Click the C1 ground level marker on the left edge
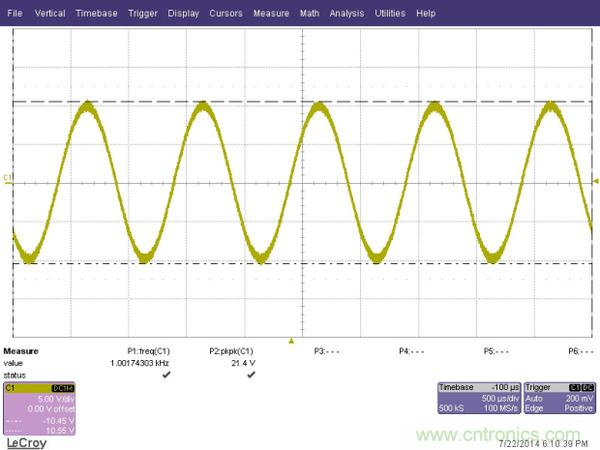 pyautogui.click(x=8, y=180)
